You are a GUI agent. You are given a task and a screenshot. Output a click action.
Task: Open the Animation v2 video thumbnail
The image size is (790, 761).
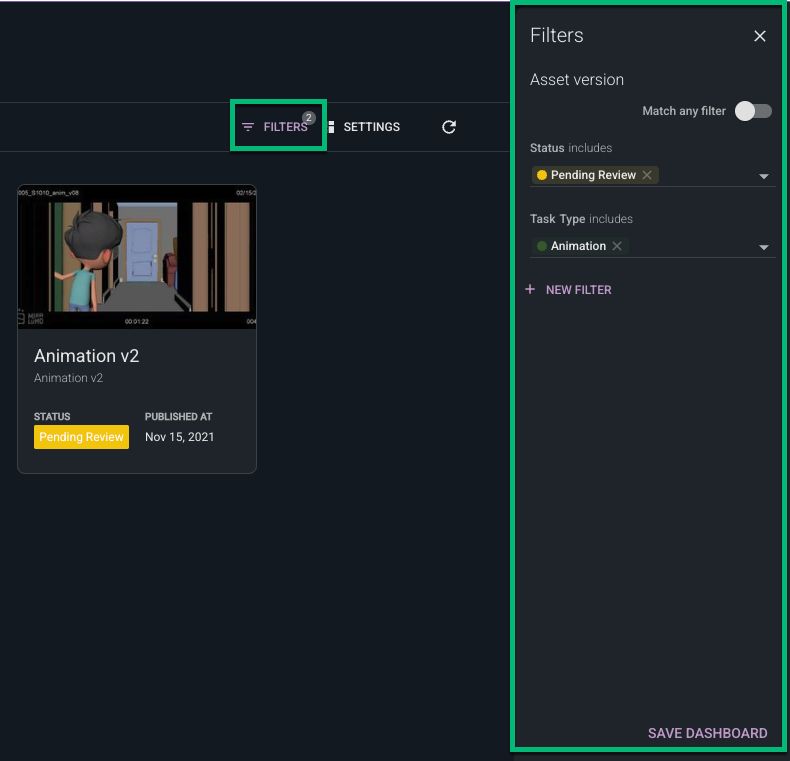137,257
